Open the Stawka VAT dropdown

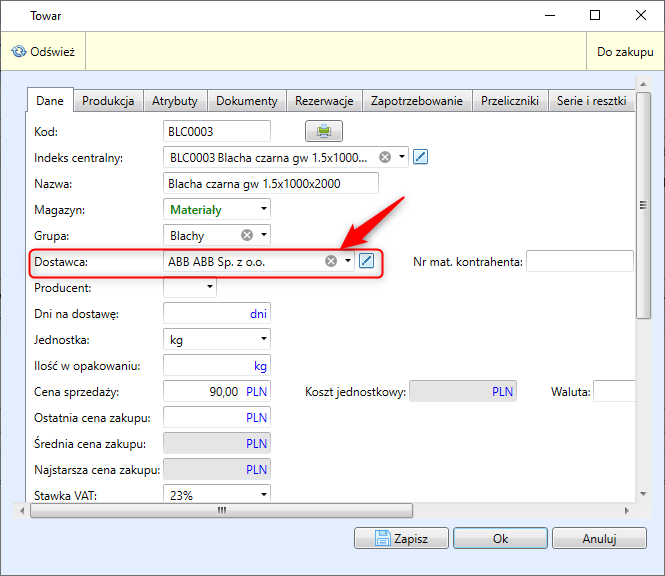(x=263, y=494)
